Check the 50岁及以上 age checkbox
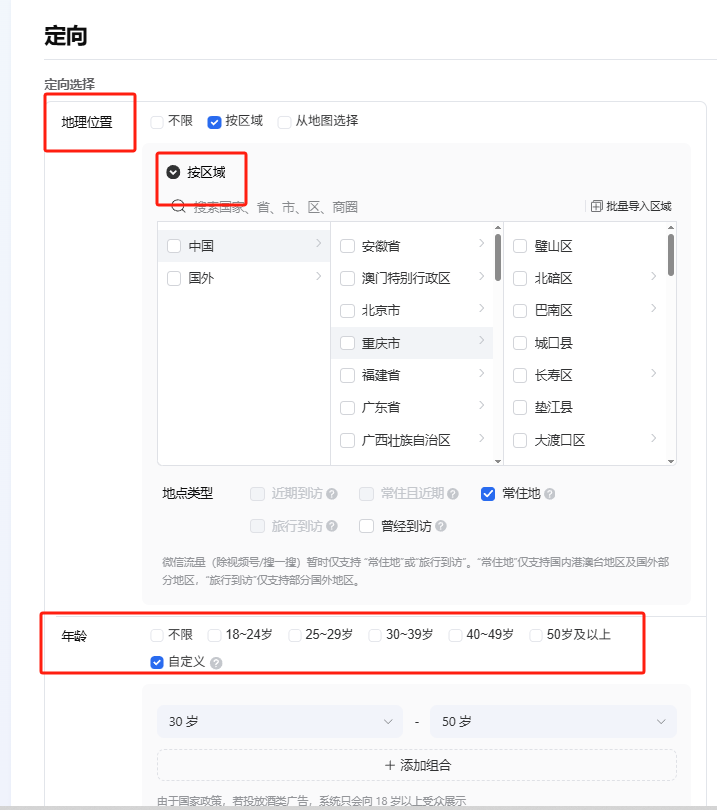 click(x=536, y=635)
